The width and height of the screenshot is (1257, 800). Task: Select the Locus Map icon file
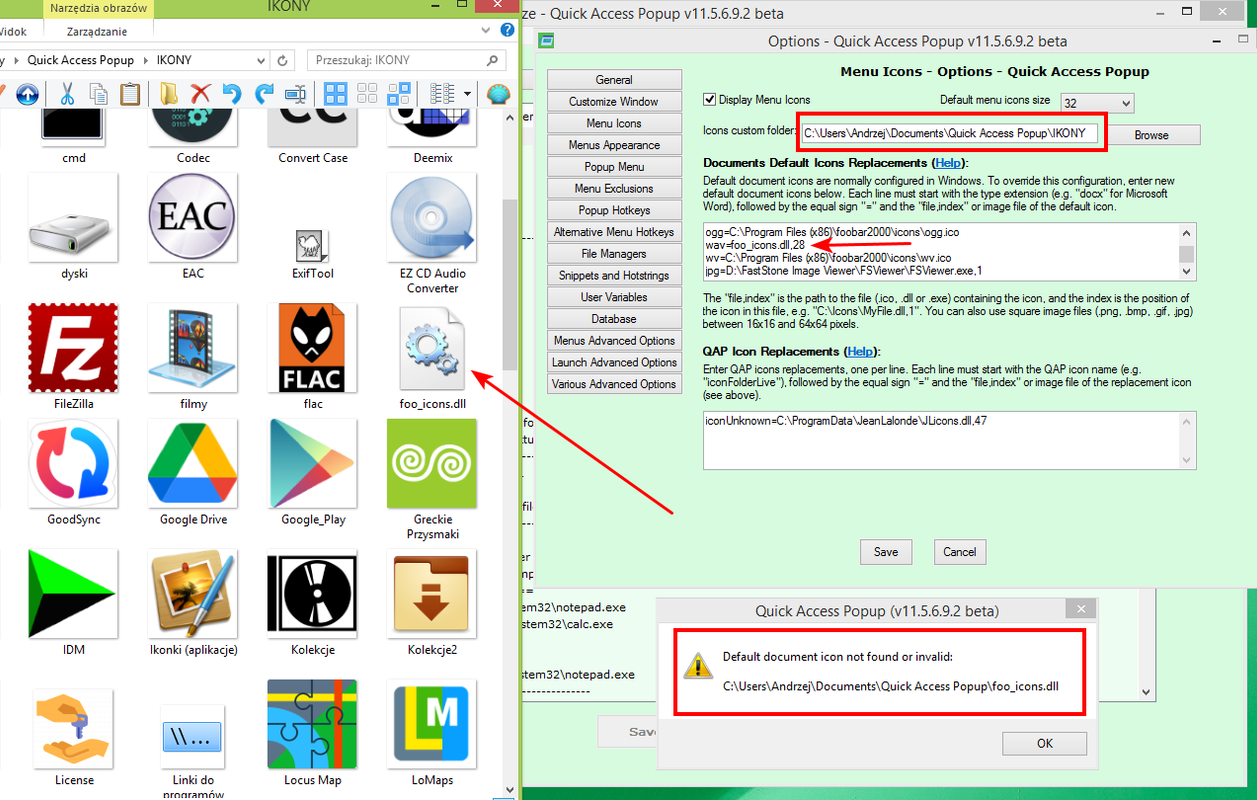click(313, 733)
